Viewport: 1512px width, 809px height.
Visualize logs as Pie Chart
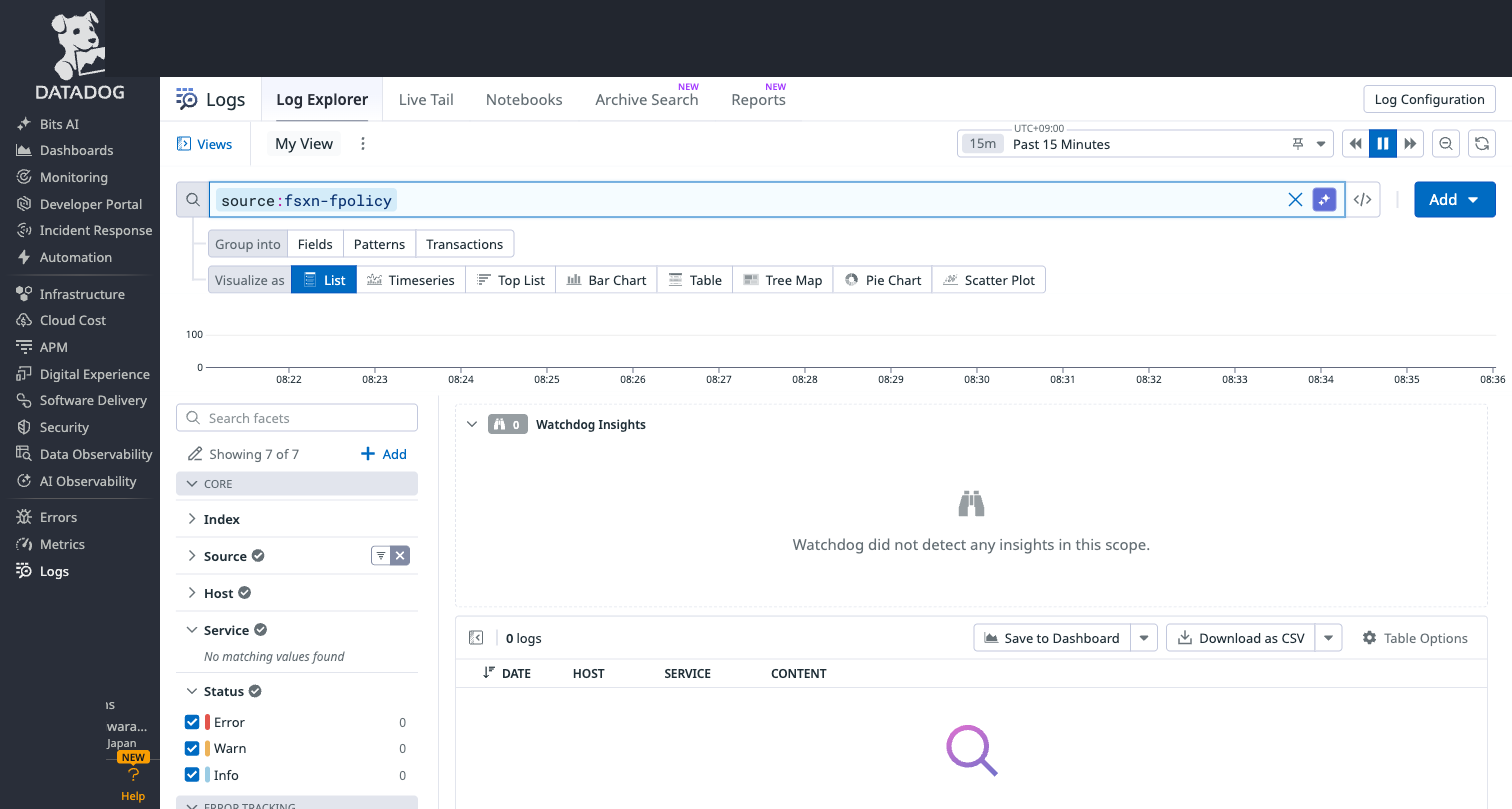point(883,280)
